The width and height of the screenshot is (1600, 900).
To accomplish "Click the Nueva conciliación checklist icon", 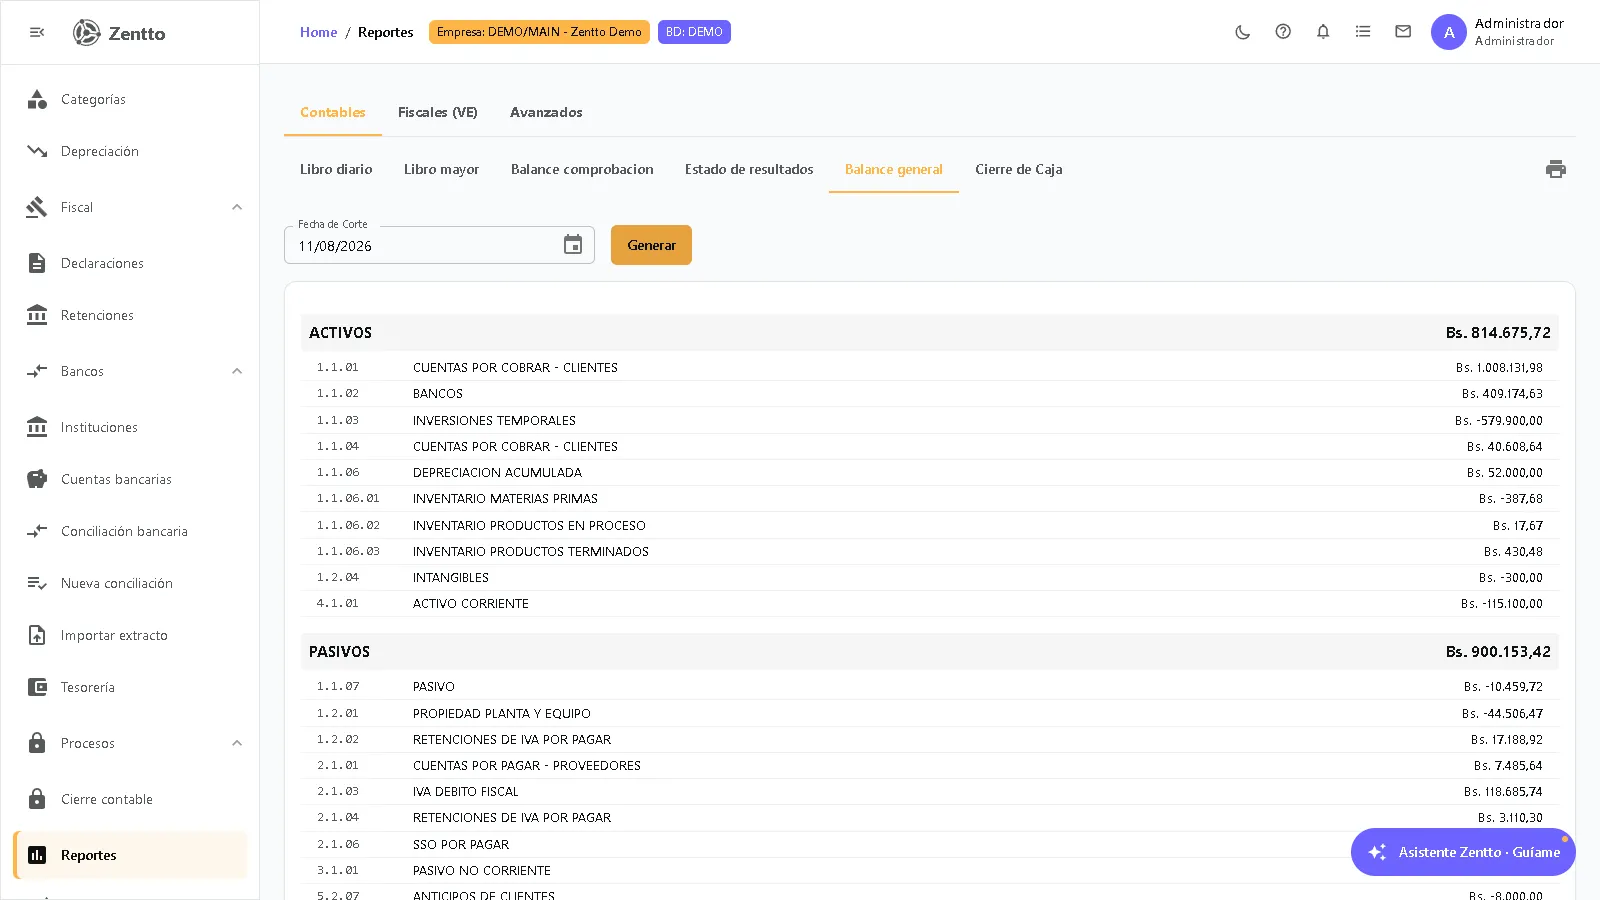I will tap(37, 583).
